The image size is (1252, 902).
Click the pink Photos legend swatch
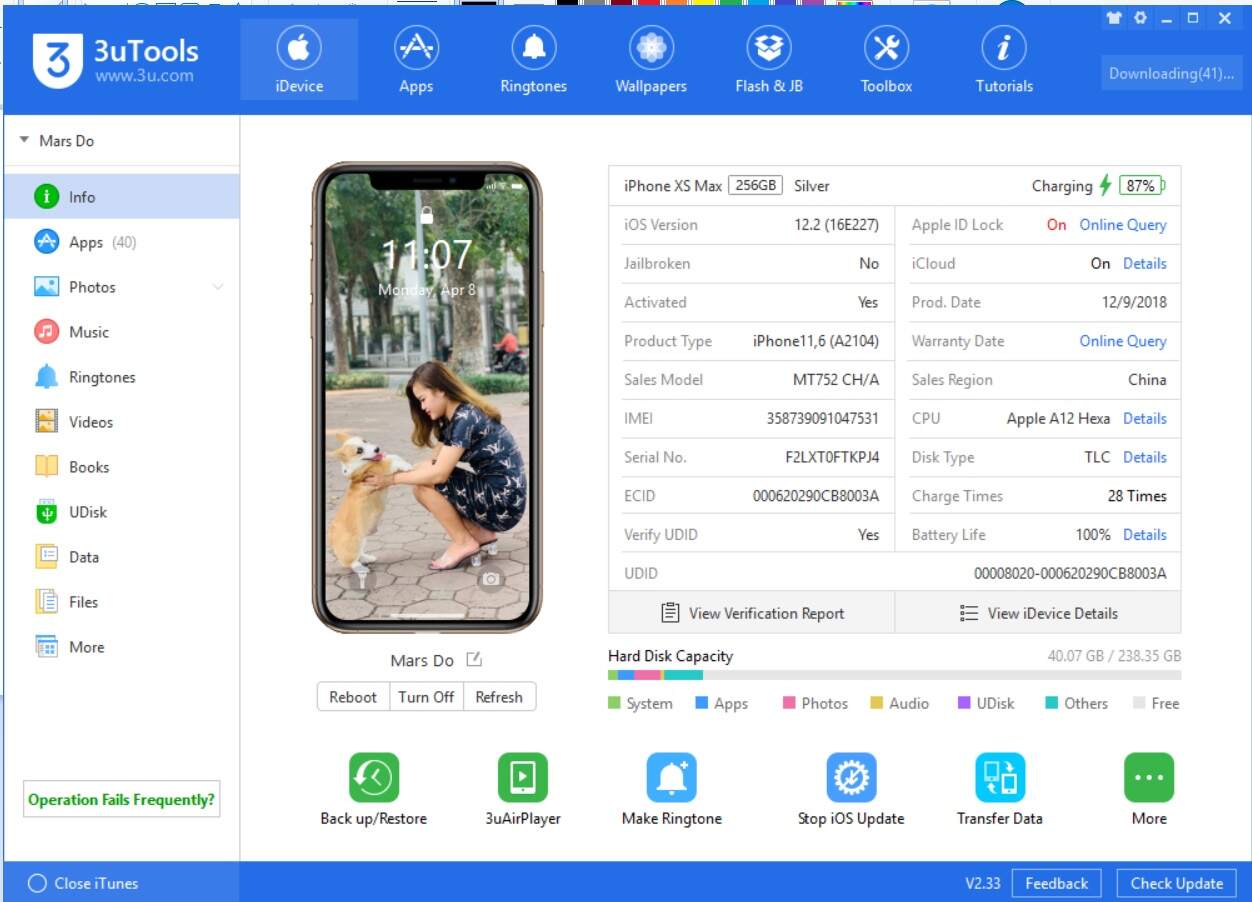789,703
